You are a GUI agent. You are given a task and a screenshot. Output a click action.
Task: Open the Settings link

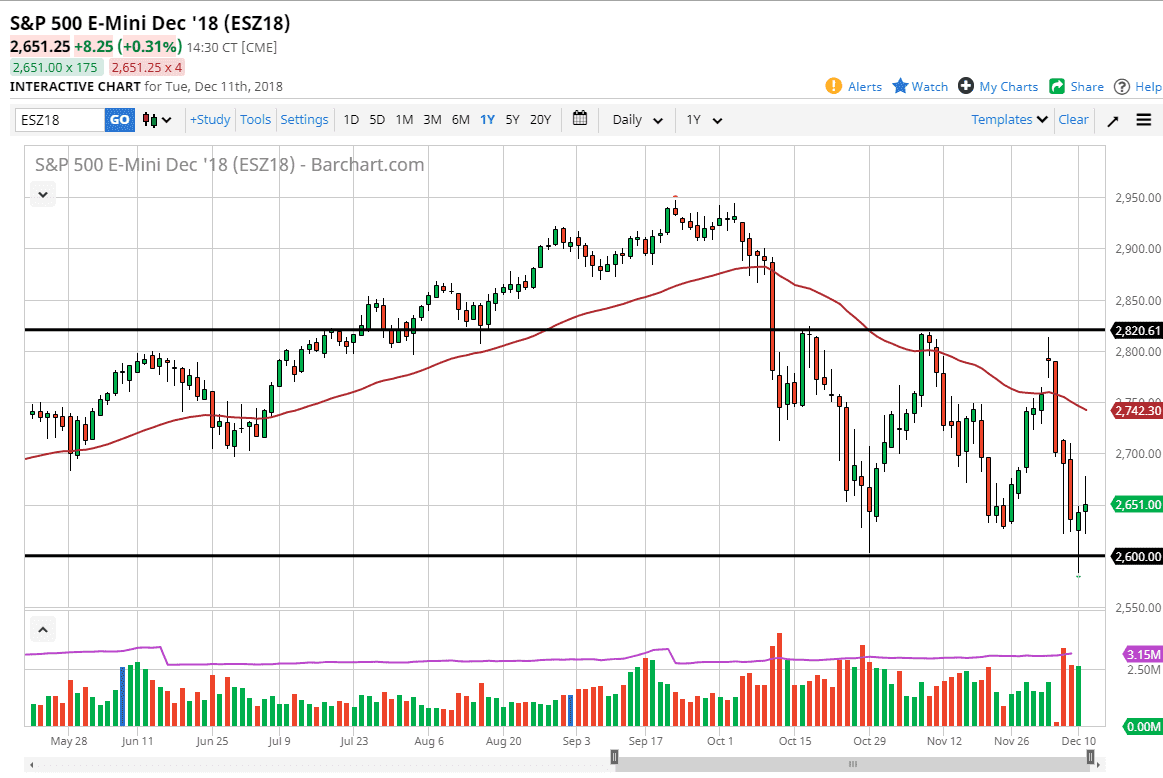coord(304,119)
